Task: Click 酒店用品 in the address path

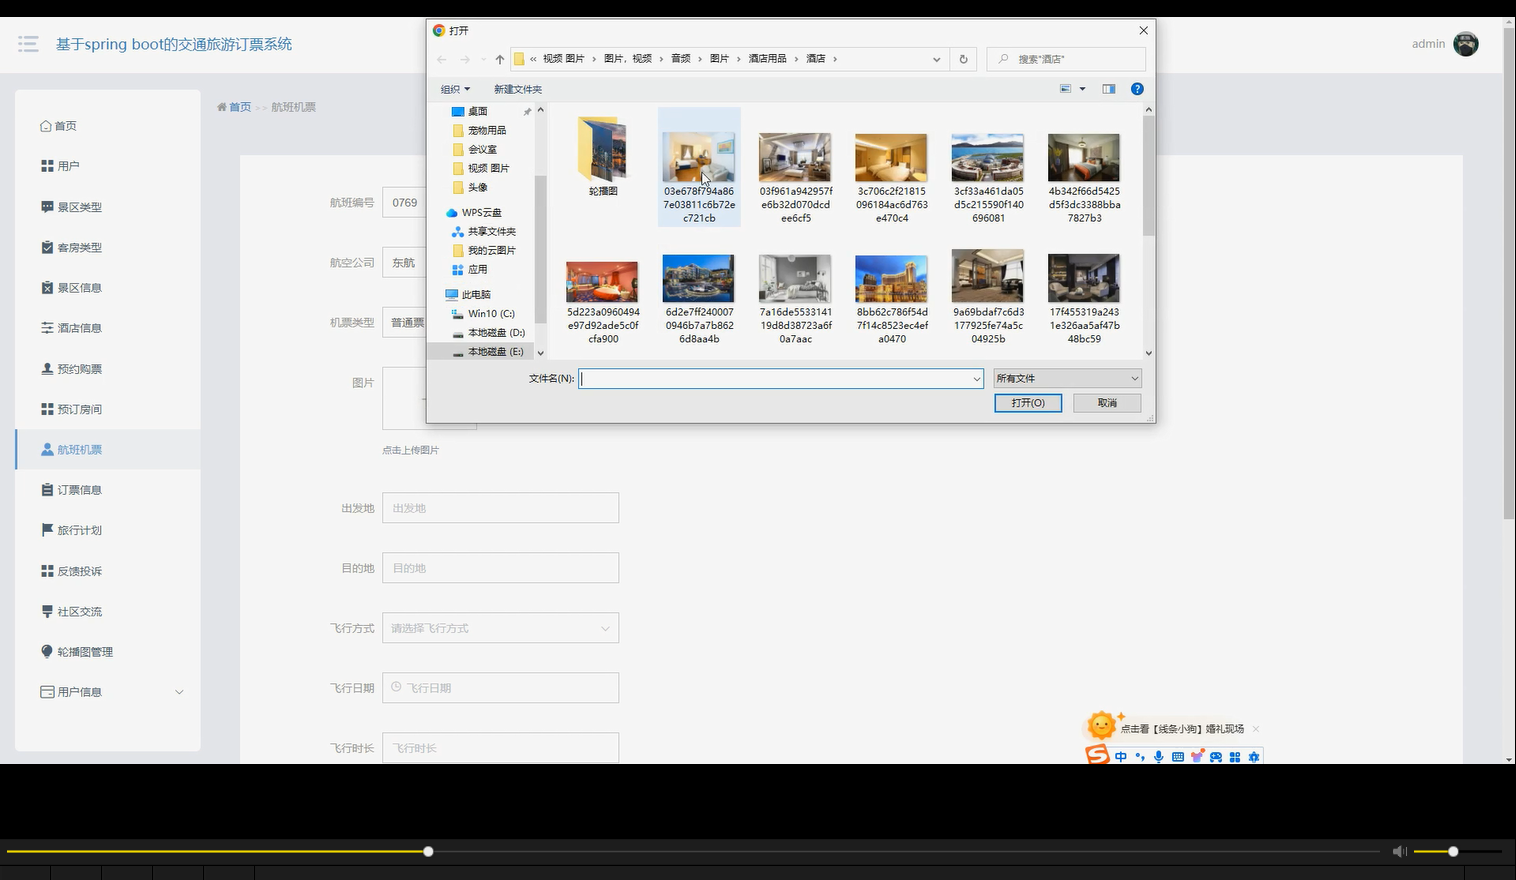Action: tap(768, 59)
